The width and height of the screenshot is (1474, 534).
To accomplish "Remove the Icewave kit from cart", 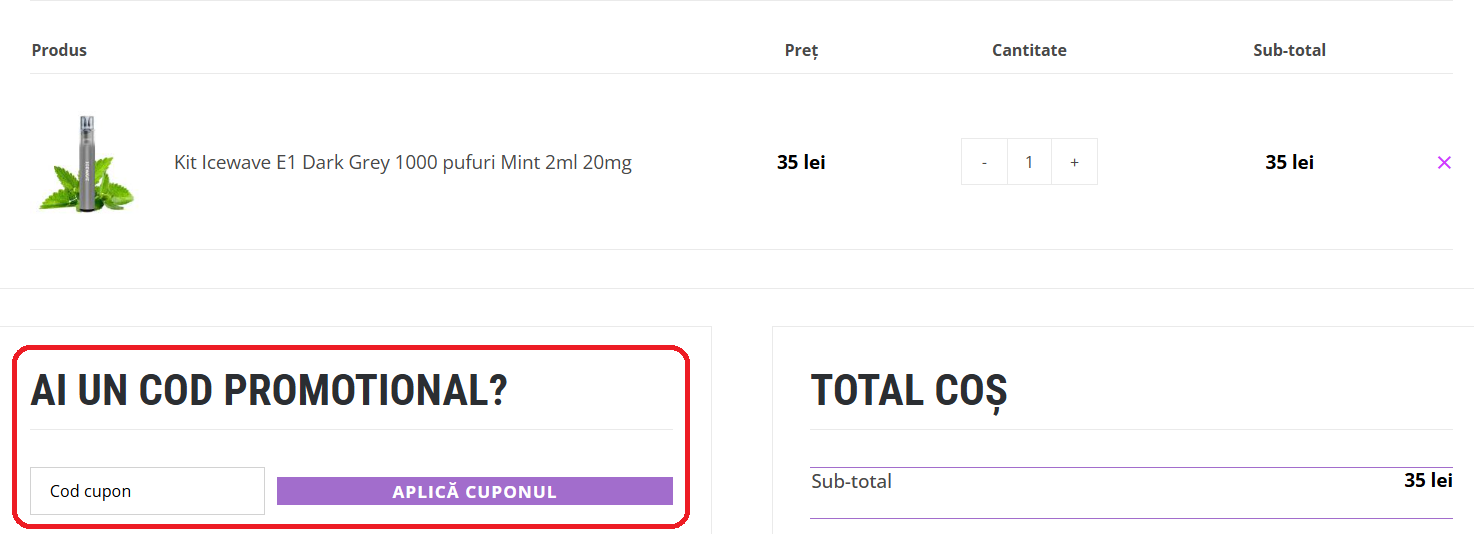I will click(1443, 163).
